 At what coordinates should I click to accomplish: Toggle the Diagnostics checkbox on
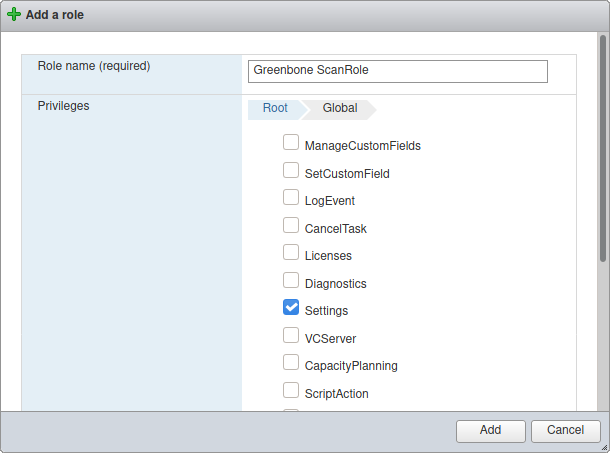pyautogui.click(x=291, y=281)
